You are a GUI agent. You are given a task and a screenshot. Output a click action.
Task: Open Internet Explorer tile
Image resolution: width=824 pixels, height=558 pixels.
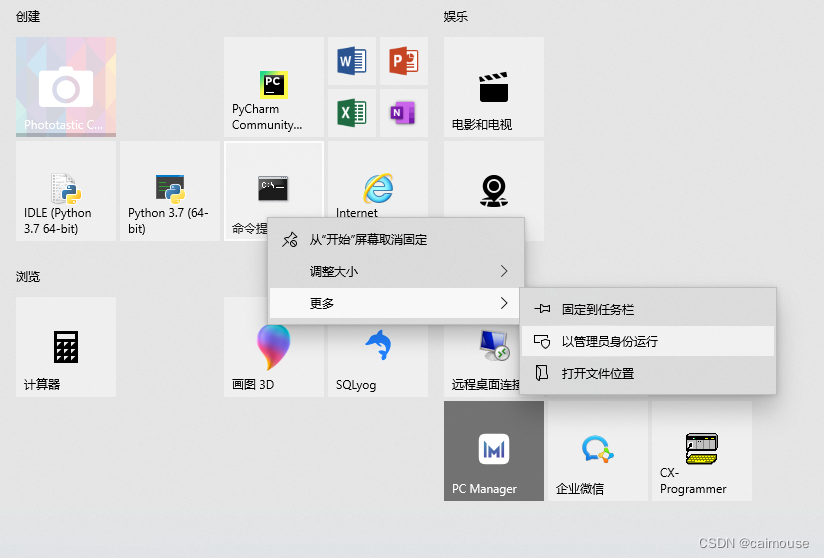(x=378, y=179)
